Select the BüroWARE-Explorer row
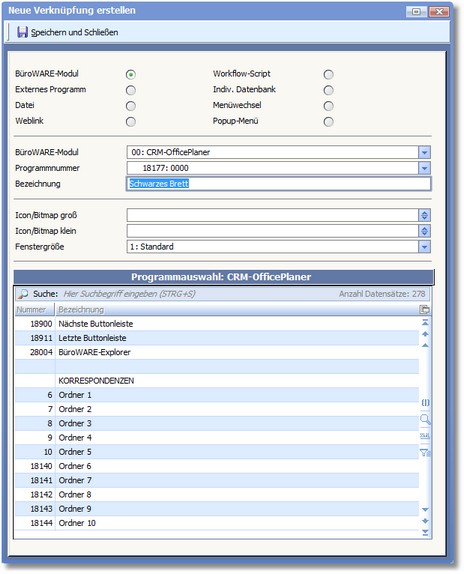The width and height of the screenshot is (464, 574). click(217, 352)
